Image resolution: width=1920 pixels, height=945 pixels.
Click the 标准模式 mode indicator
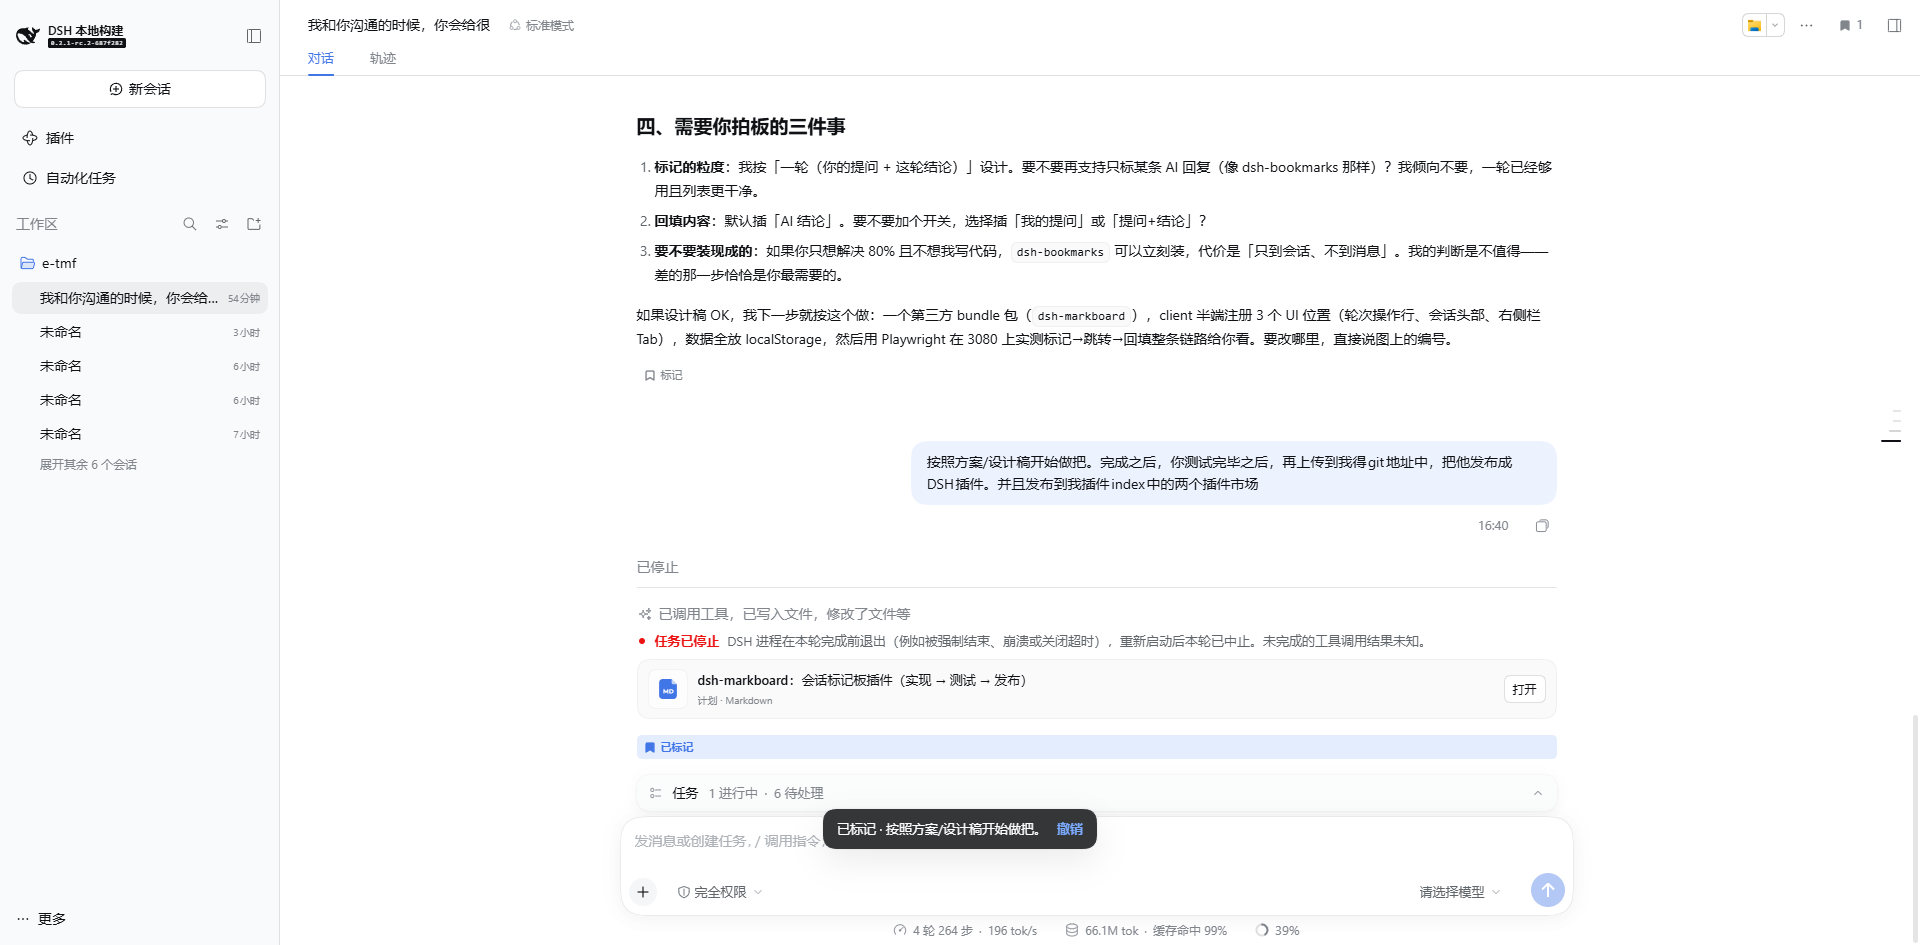click(x=542, y=26)
